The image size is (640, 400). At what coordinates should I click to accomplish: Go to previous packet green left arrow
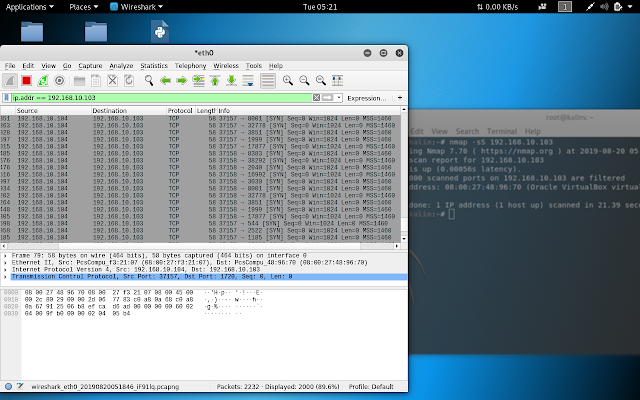click(x=165, y=80)
